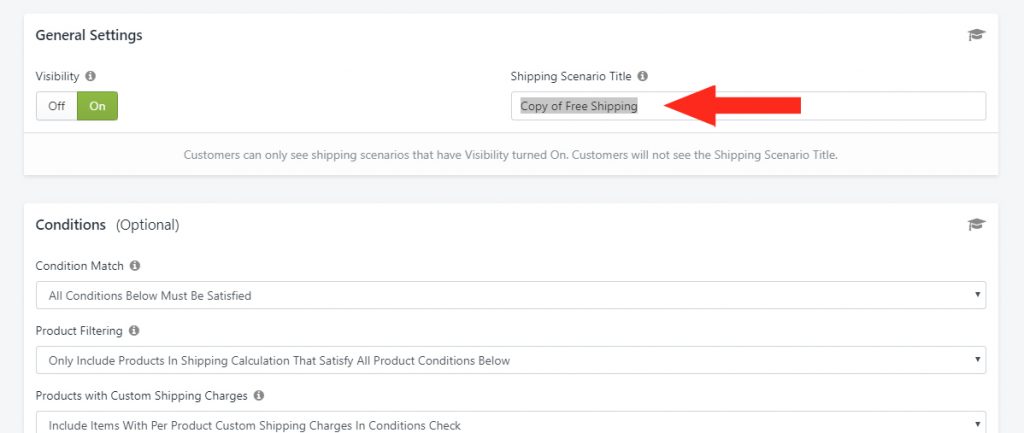Click the arrow on the Only Include Products dropdown
Image resolution: width=1024 pixels, height=433 pixels.
point(978,359)
